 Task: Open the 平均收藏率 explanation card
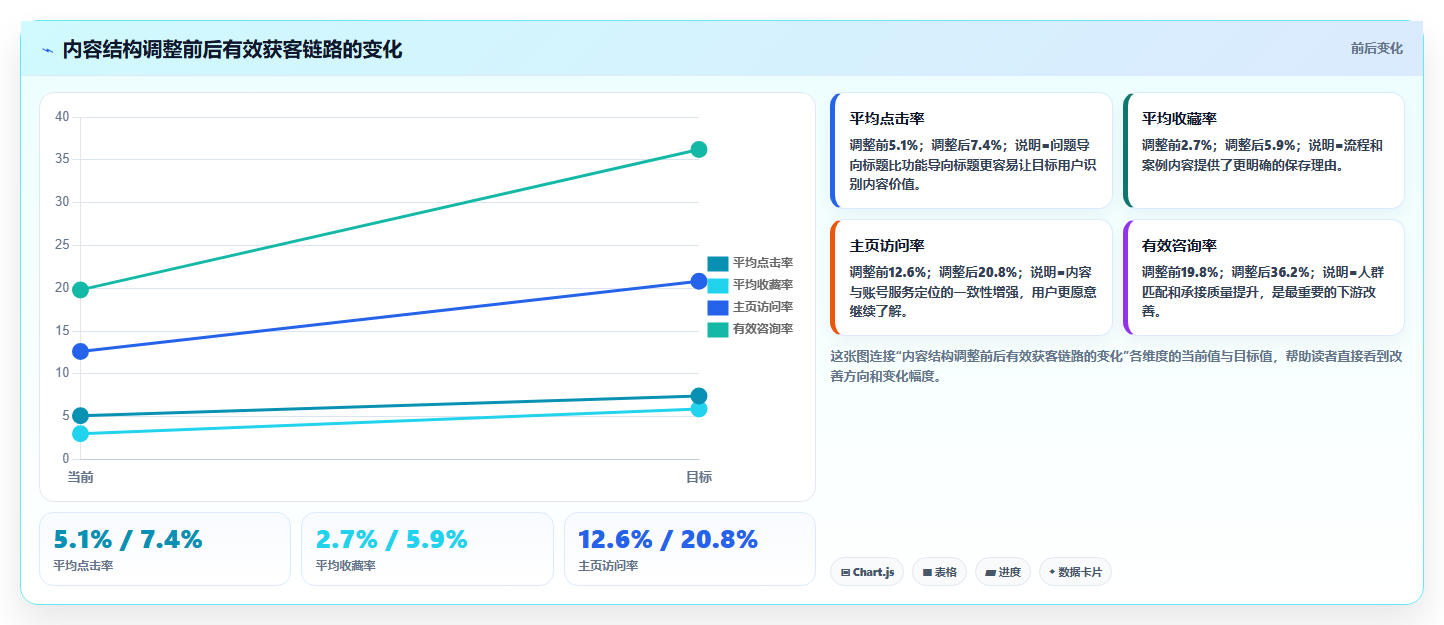(1263, 151)
